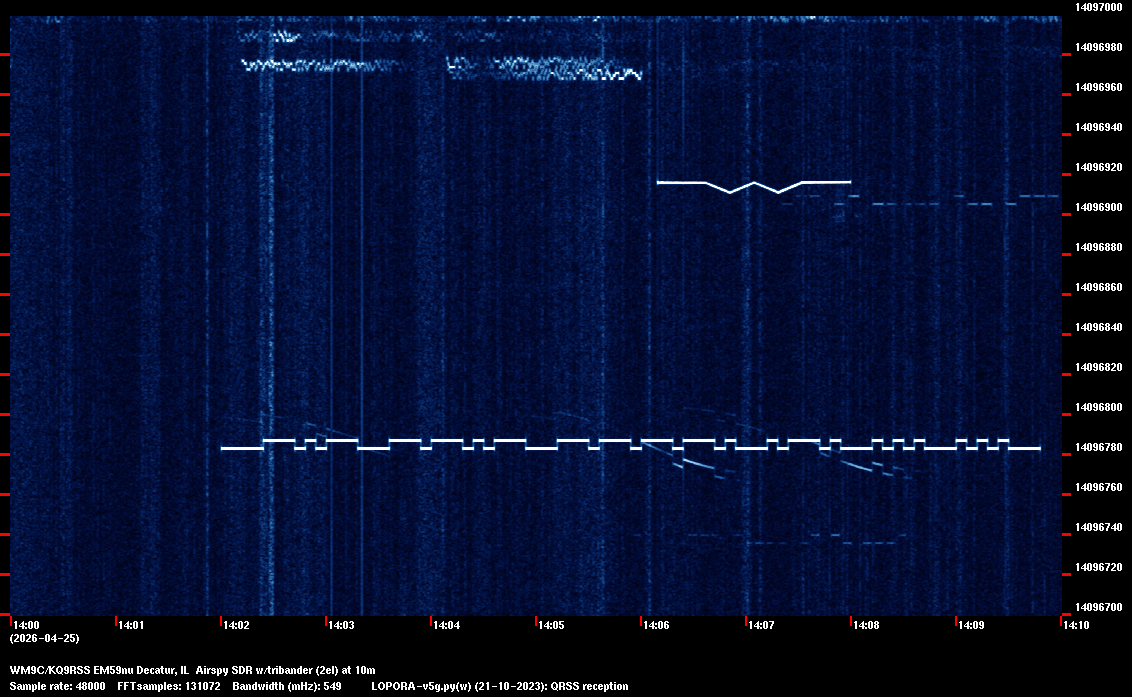This screenshot has height=697, width=1132.
Task: Click the 14:03 time axis label
Action: click(x=341, y=626)
